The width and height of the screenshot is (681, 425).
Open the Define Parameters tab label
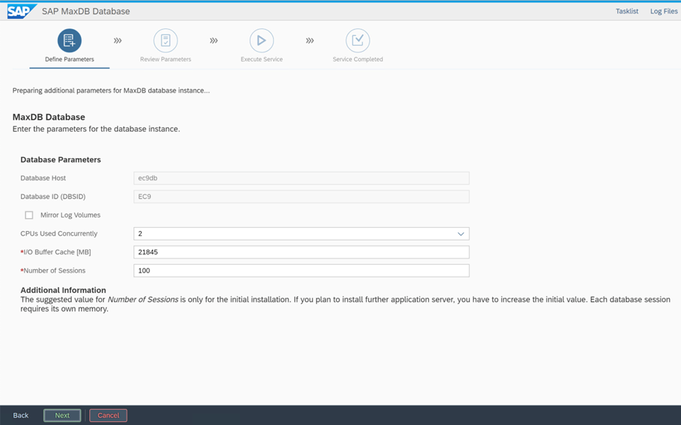[69, 59]
